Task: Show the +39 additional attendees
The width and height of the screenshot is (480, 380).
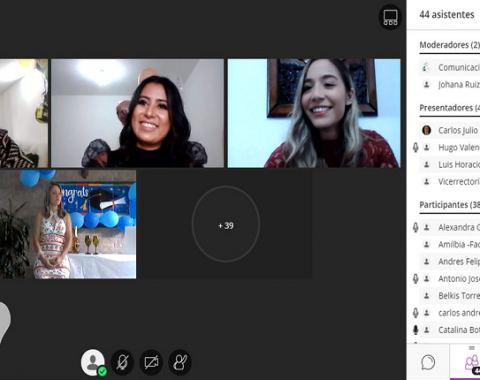Action: 226,224
